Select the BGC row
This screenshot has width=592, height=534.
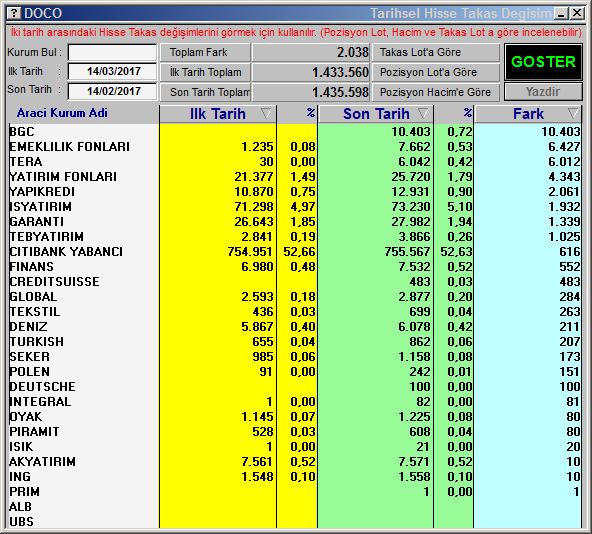[x=294, y=131]
